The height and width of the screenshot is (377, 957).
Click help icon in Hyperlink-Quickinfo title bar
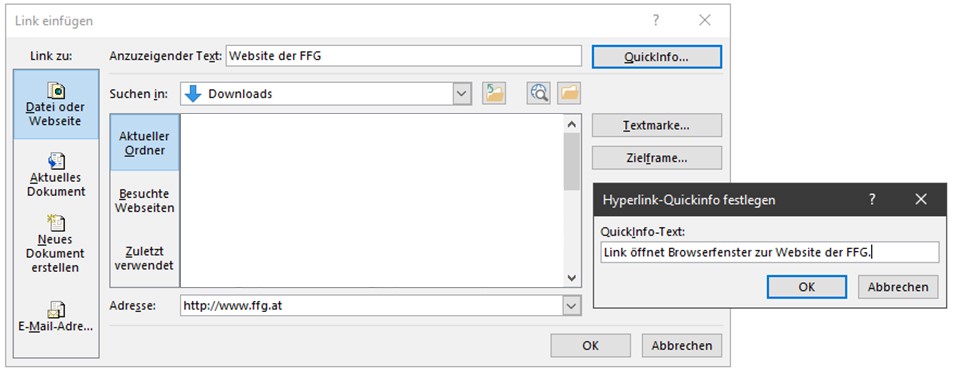[872, 199]
